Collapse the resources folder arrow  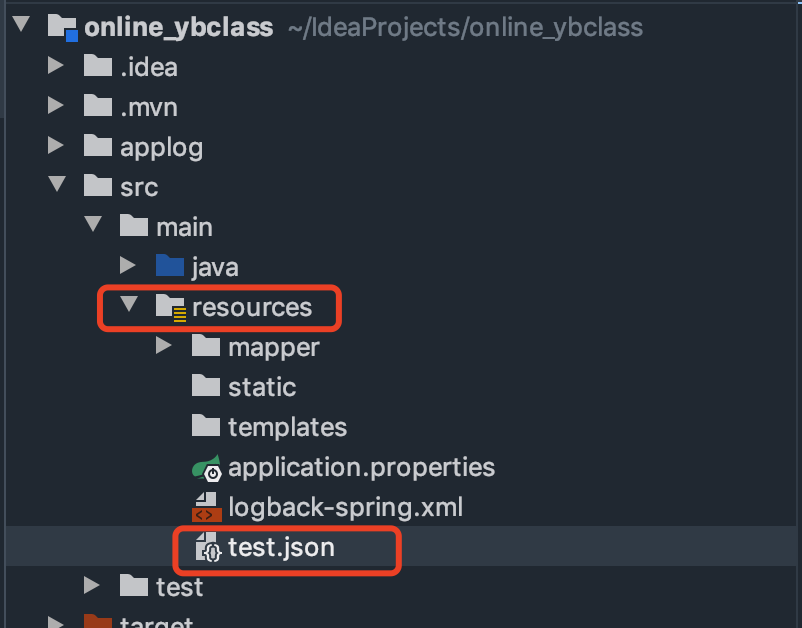click(x=129, y=304)
